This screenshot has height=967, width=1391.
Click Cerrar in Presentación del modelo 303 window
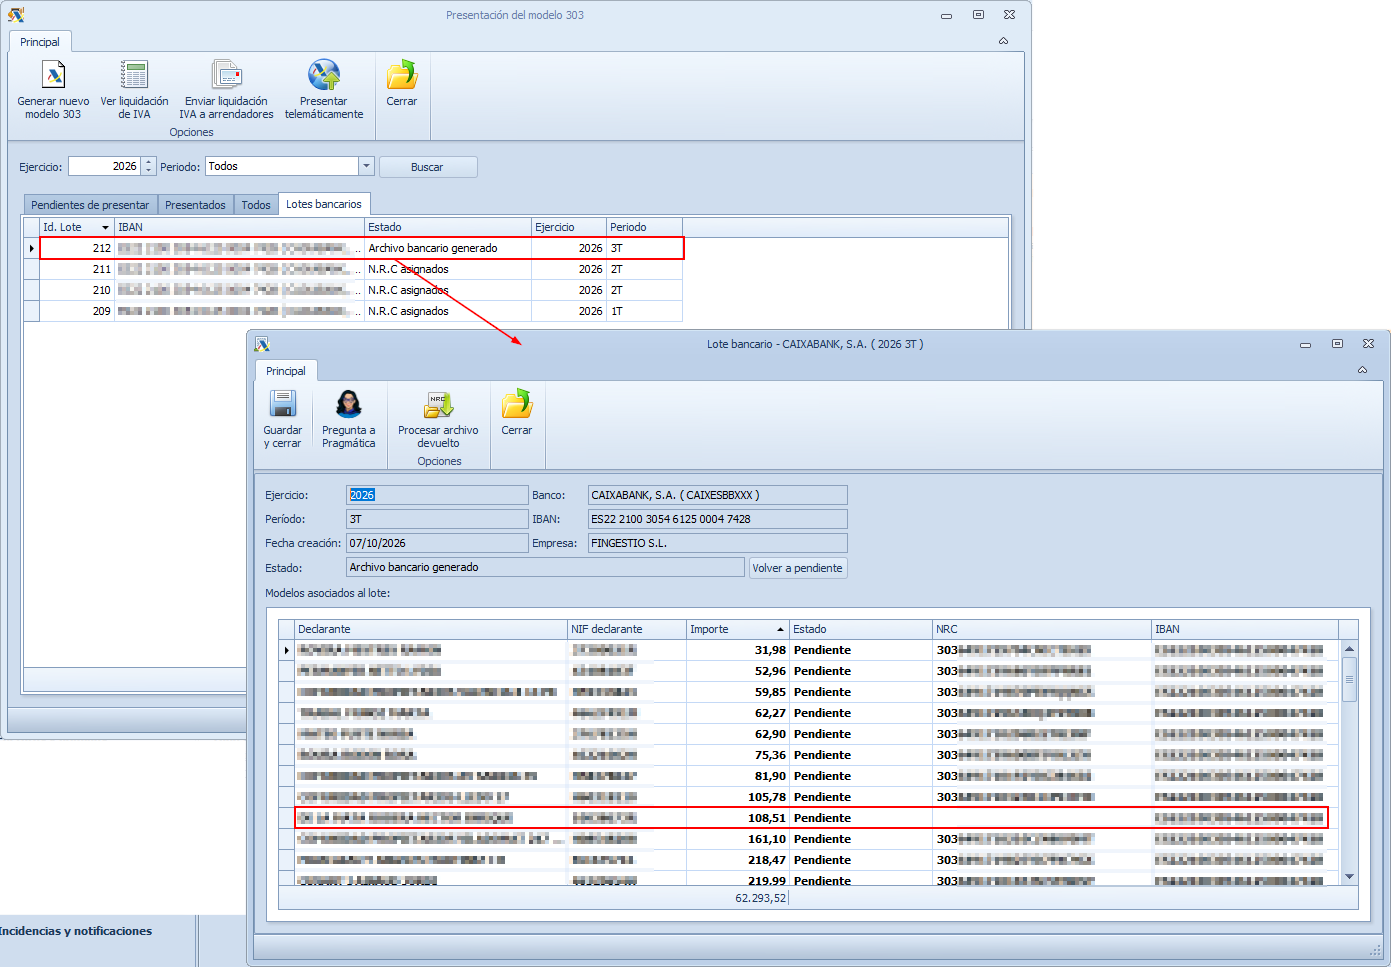[x=402, y=84]
